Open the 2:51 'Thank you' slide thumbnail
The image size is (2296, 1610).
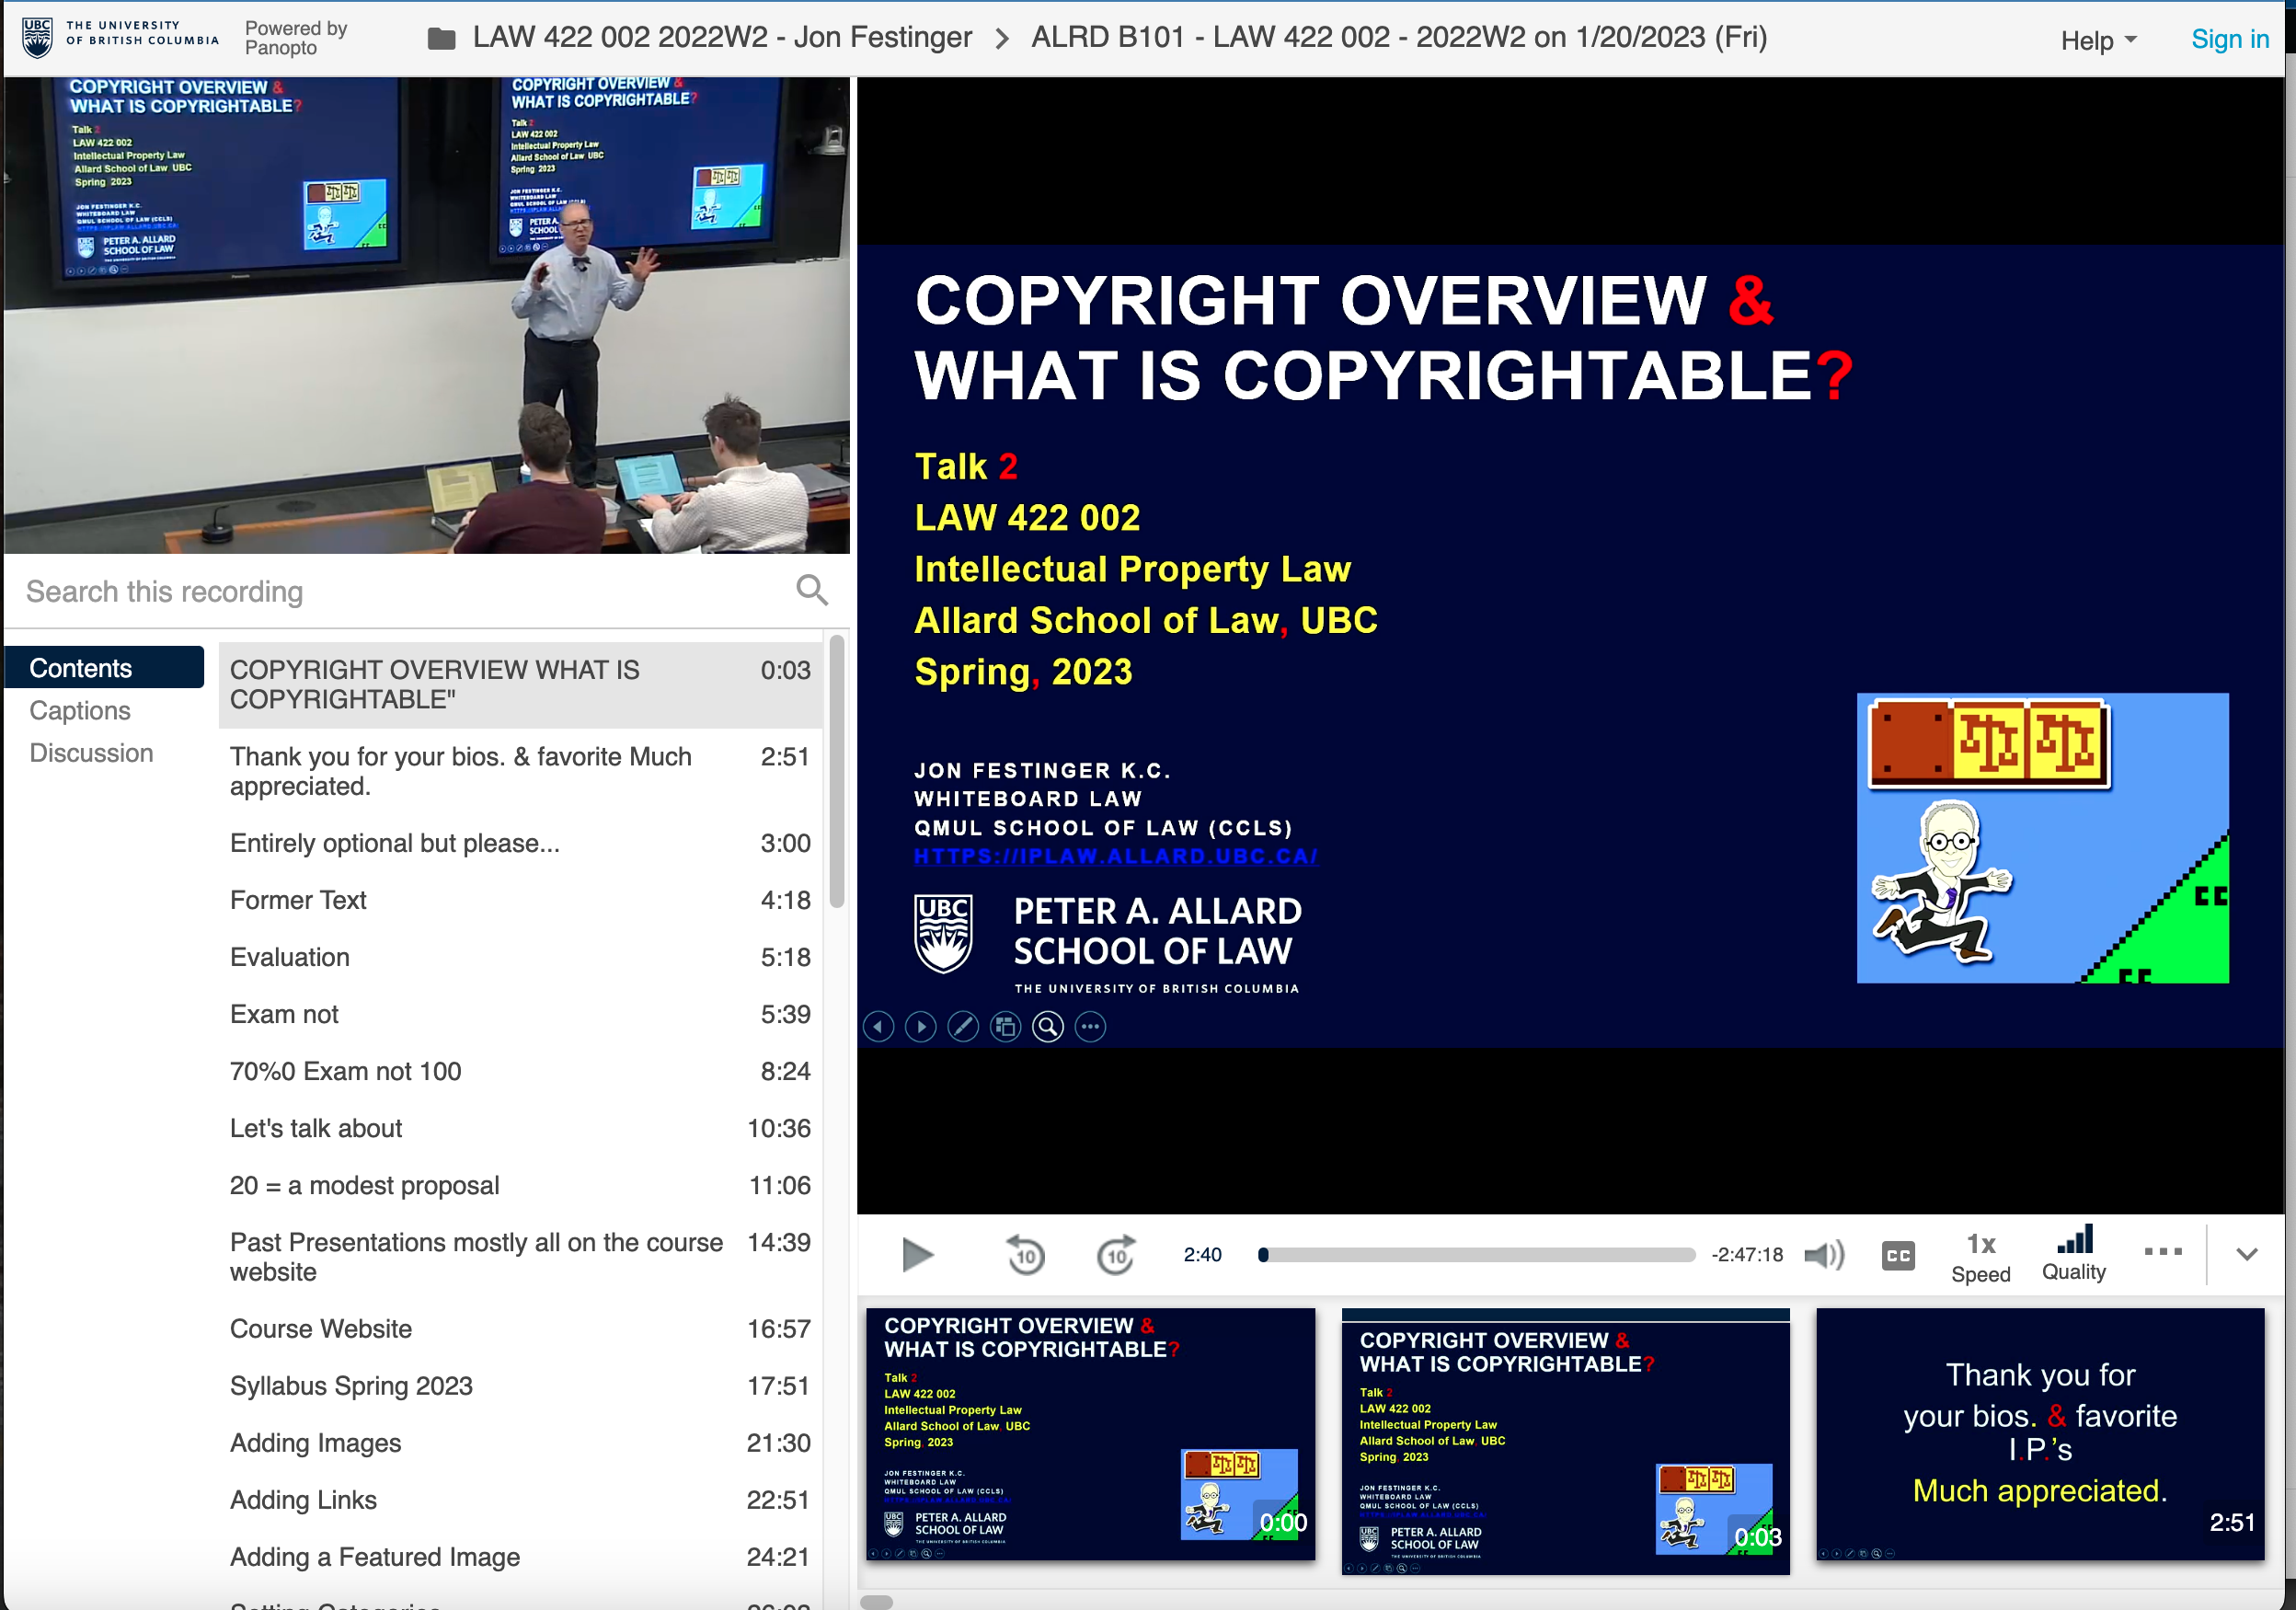tap(2040, 1434)
